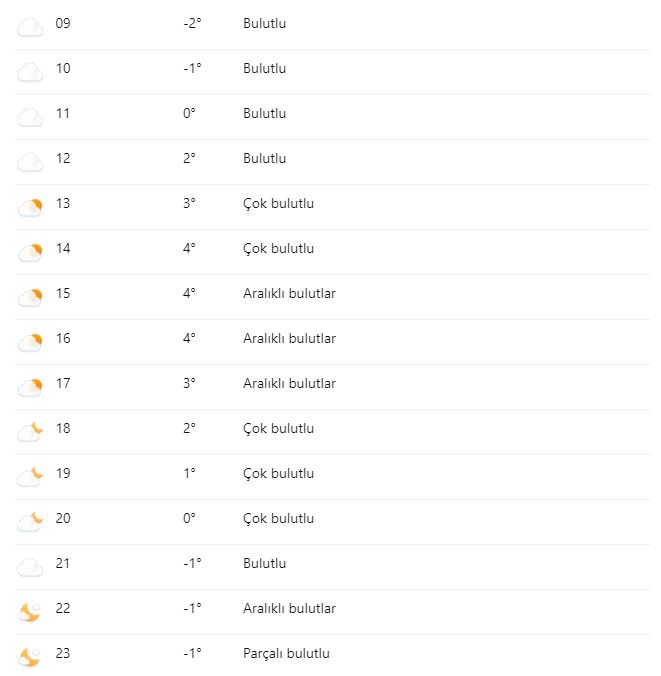Click the cloud icon at hour 21
Screen dimensions: 661x676
tap(30, 567)
